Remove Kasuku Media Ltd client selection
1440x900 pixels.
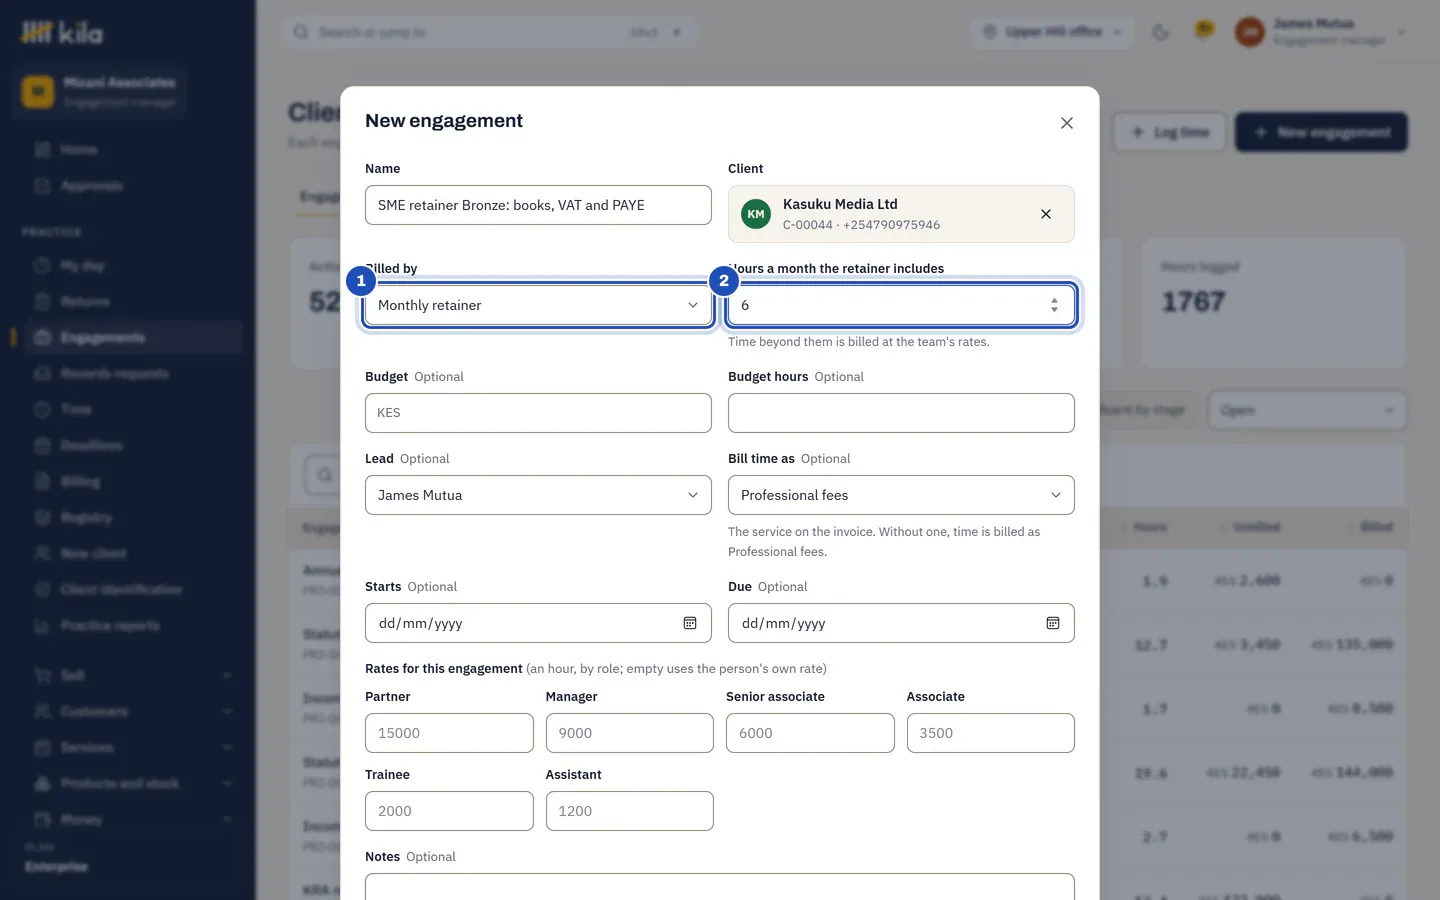(1046, 214)
